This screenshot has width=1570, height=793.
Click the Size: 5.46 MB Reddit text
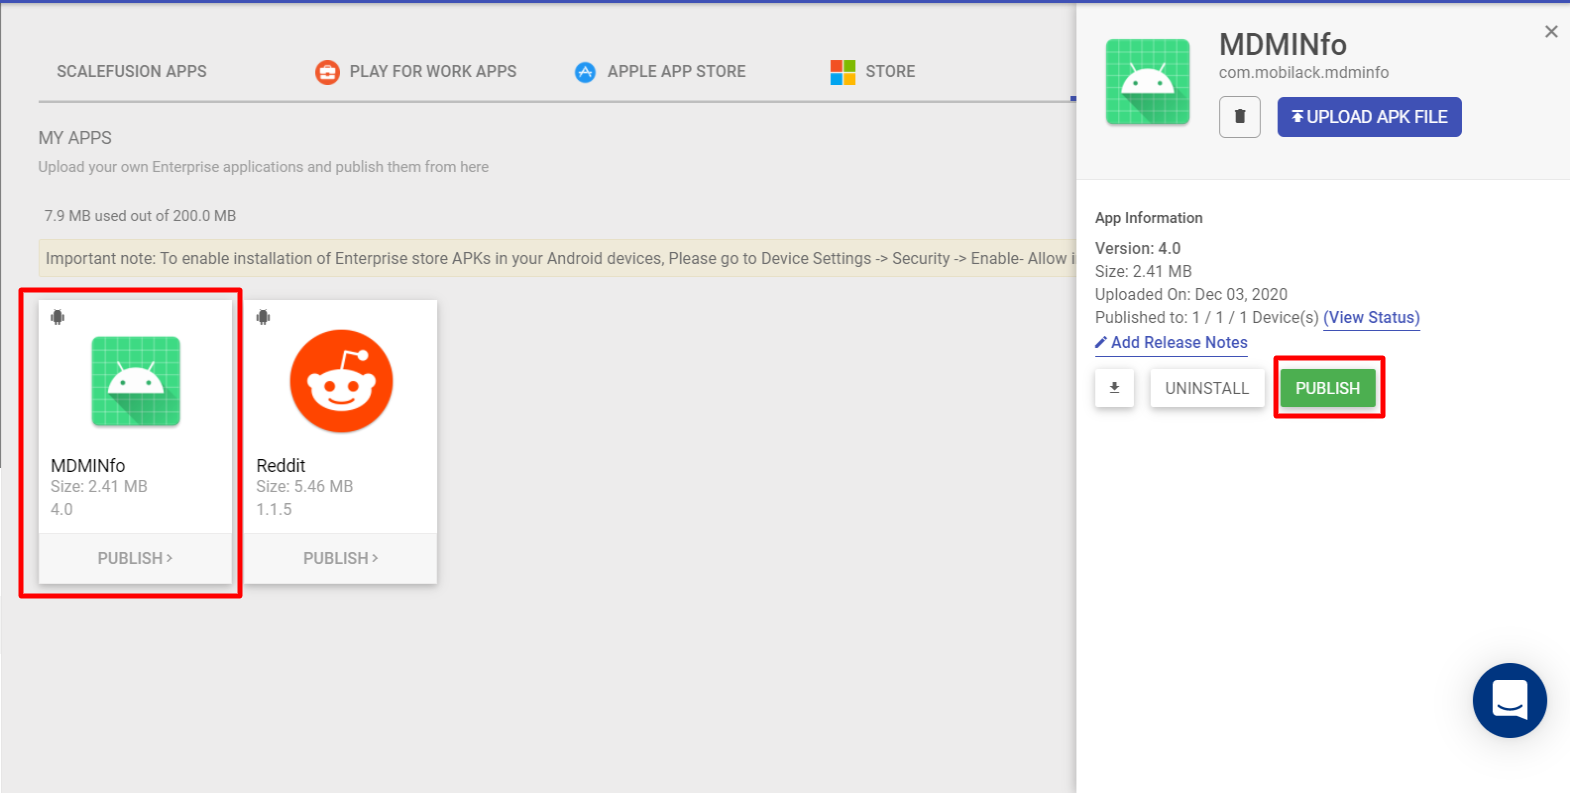click(x=304, y=487)
